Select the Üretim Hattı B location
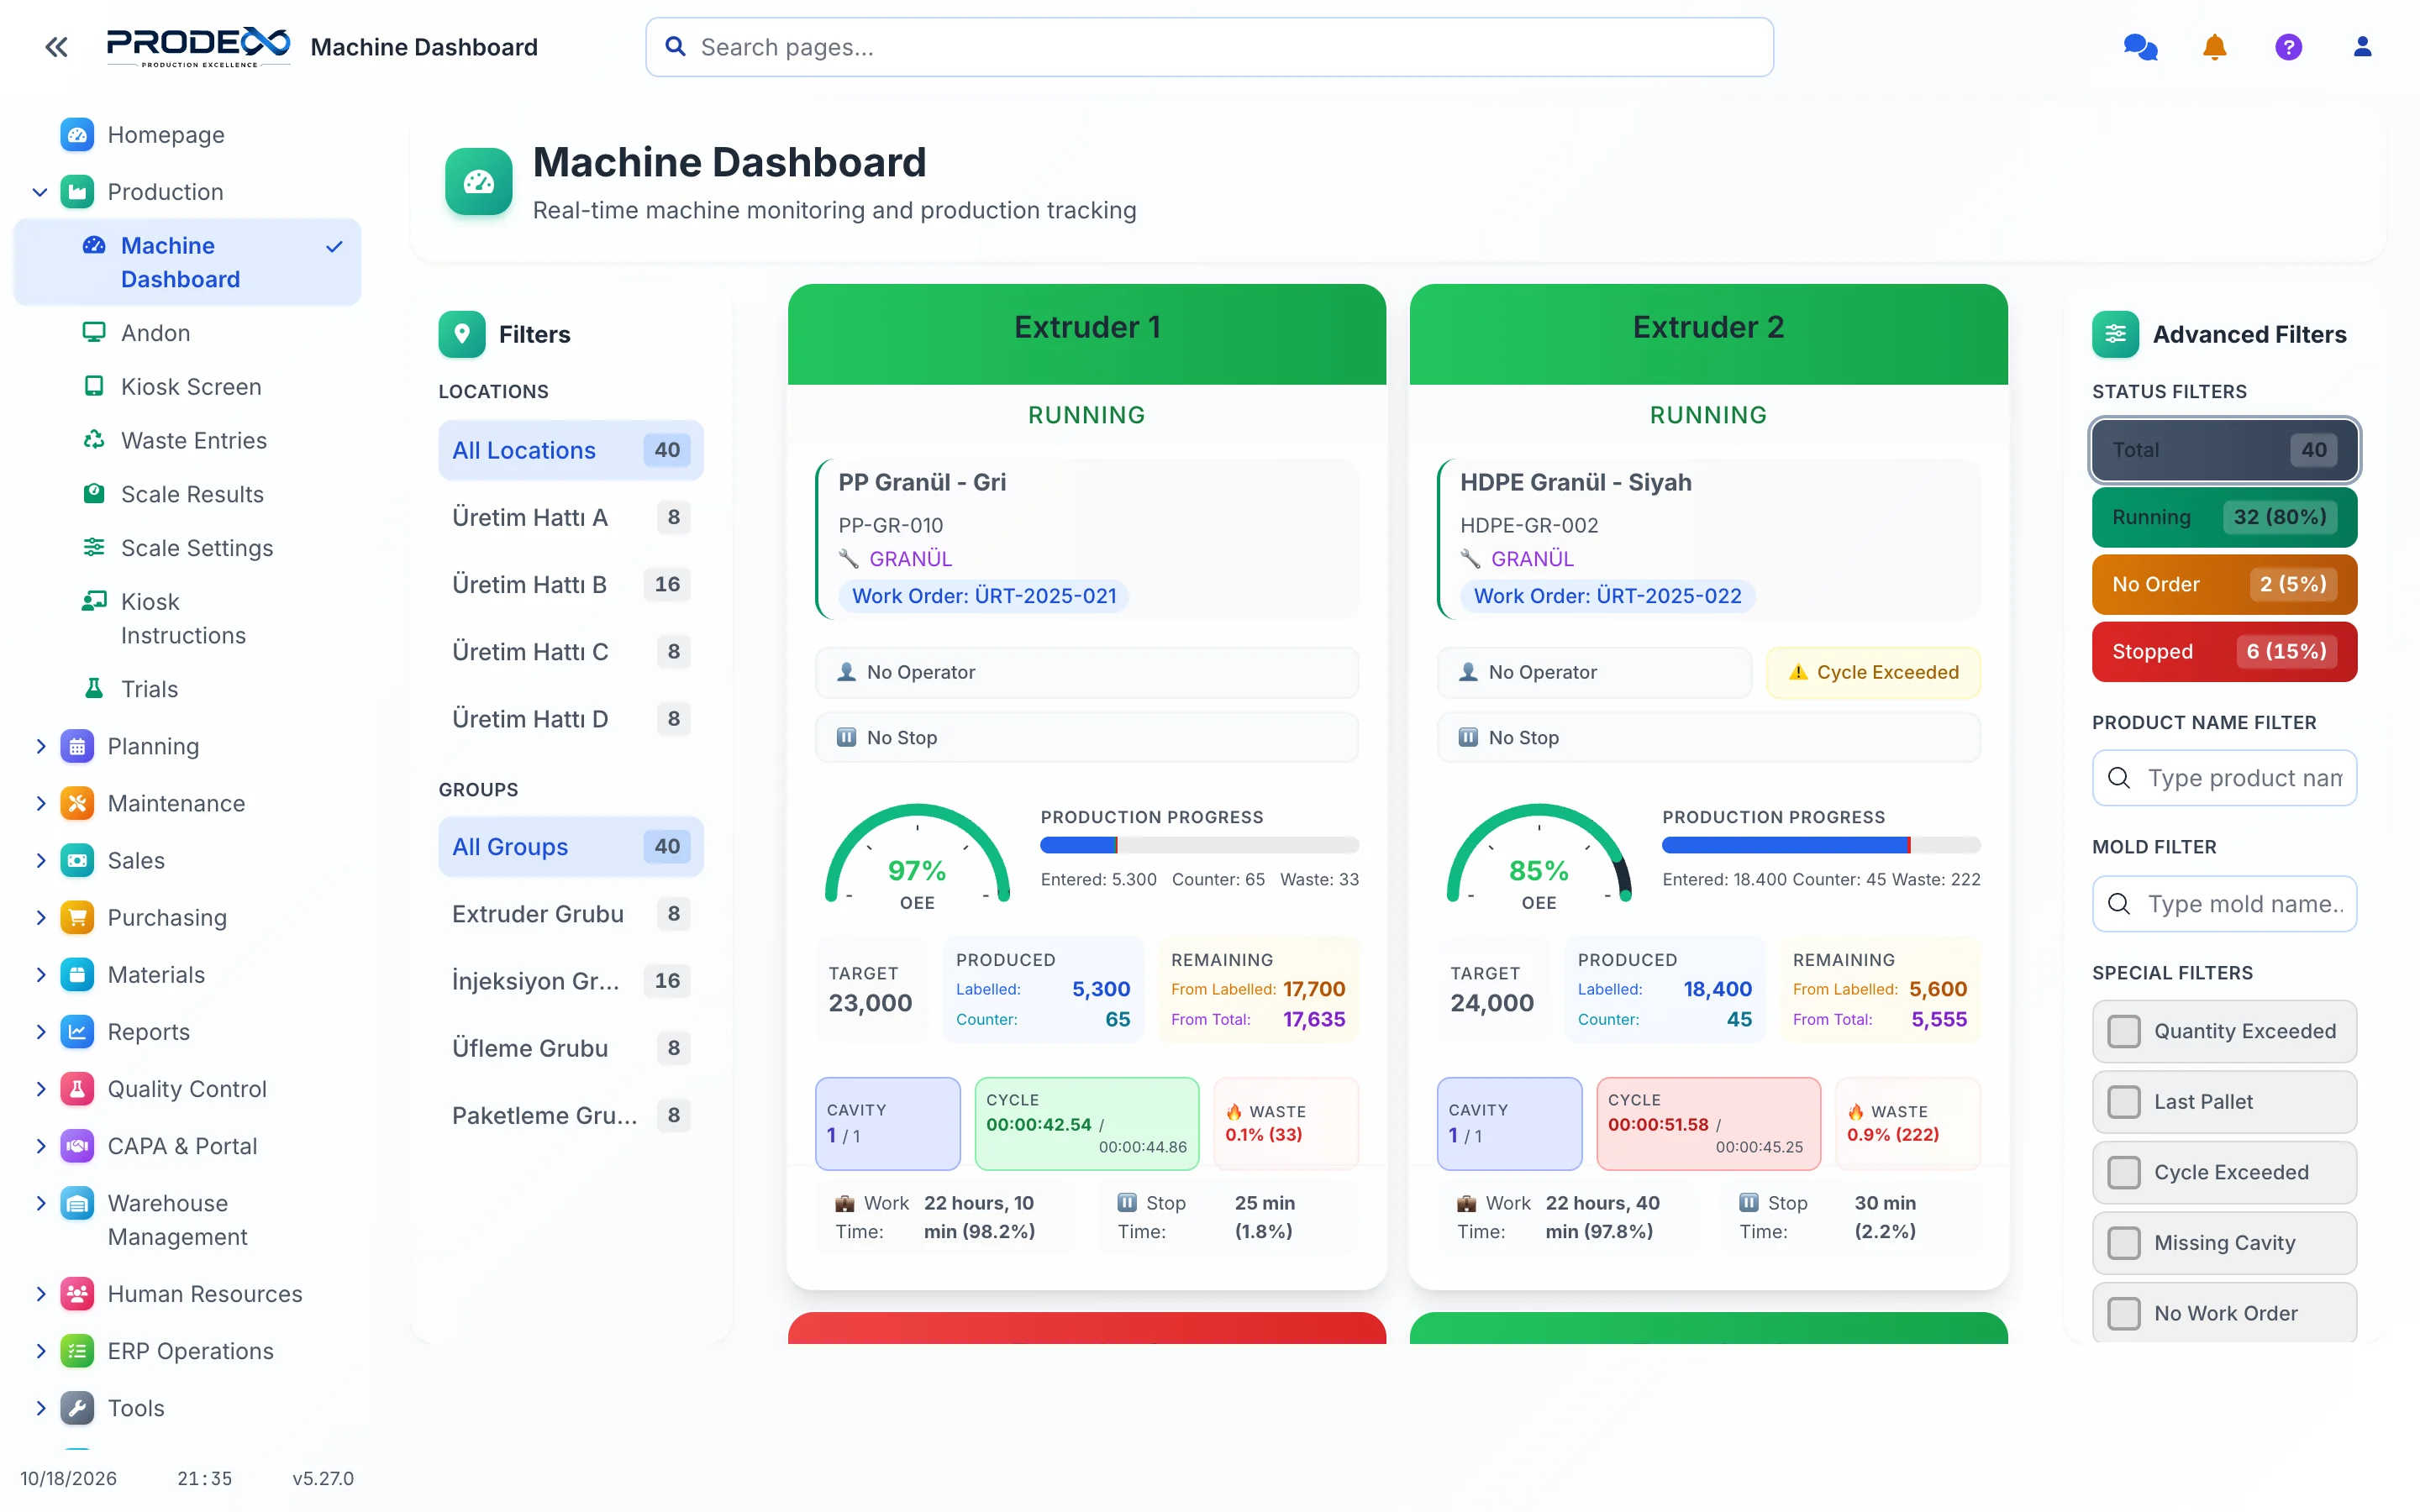The height and width of the screenshot is (1512, 2420). pos(570,584)
